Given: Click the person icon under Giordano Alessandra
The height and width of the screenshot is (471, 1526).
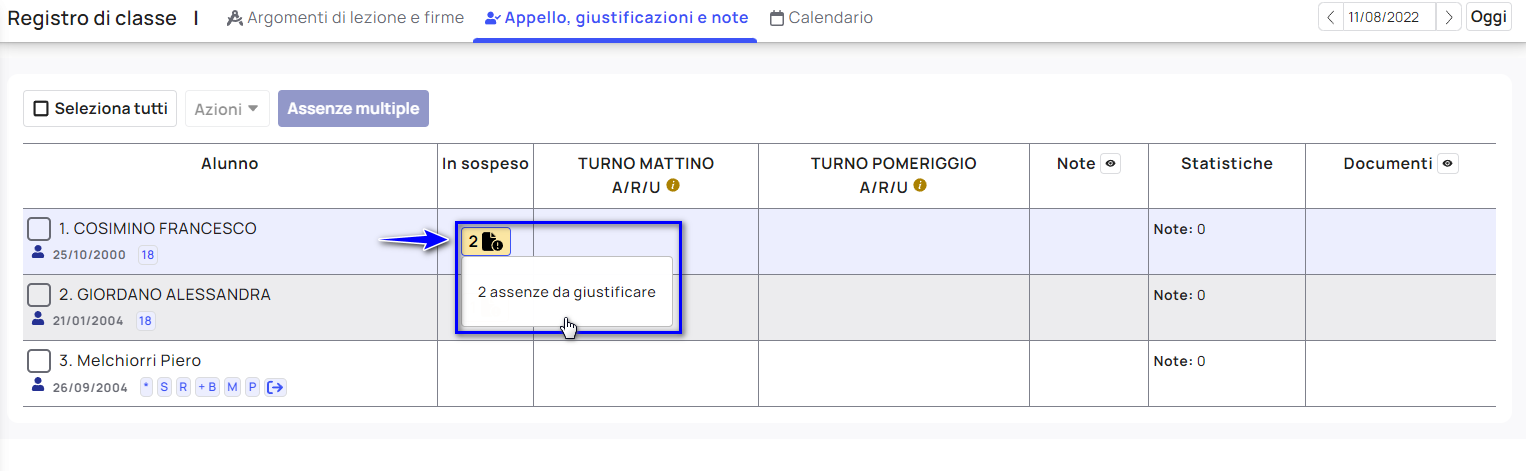Looking at the screenshot, I should (x=38, y=319).
